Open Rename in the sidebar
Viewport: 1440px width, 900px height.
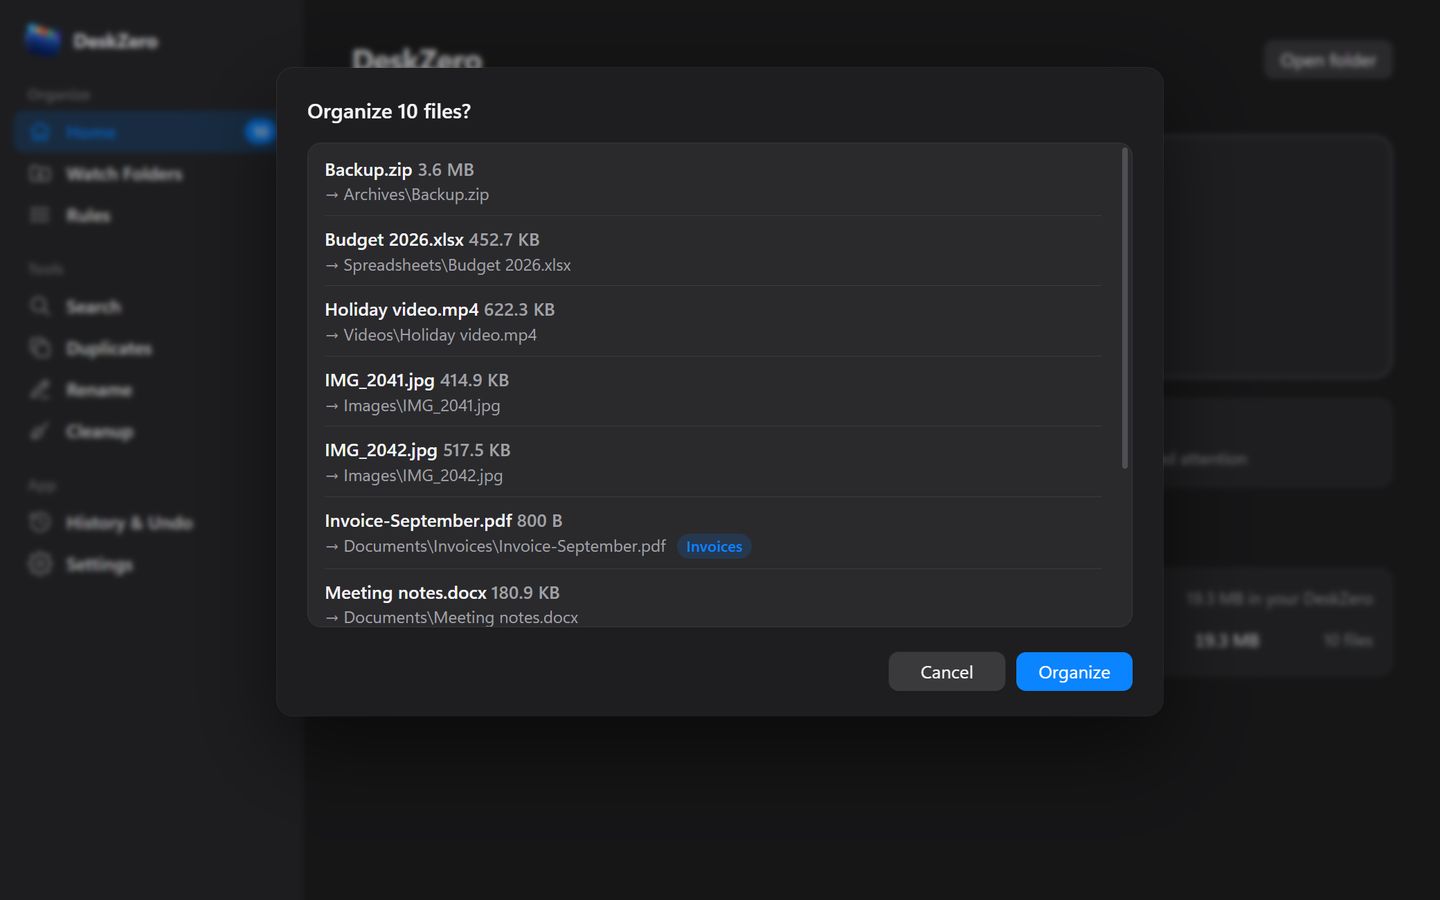[146, 389]
